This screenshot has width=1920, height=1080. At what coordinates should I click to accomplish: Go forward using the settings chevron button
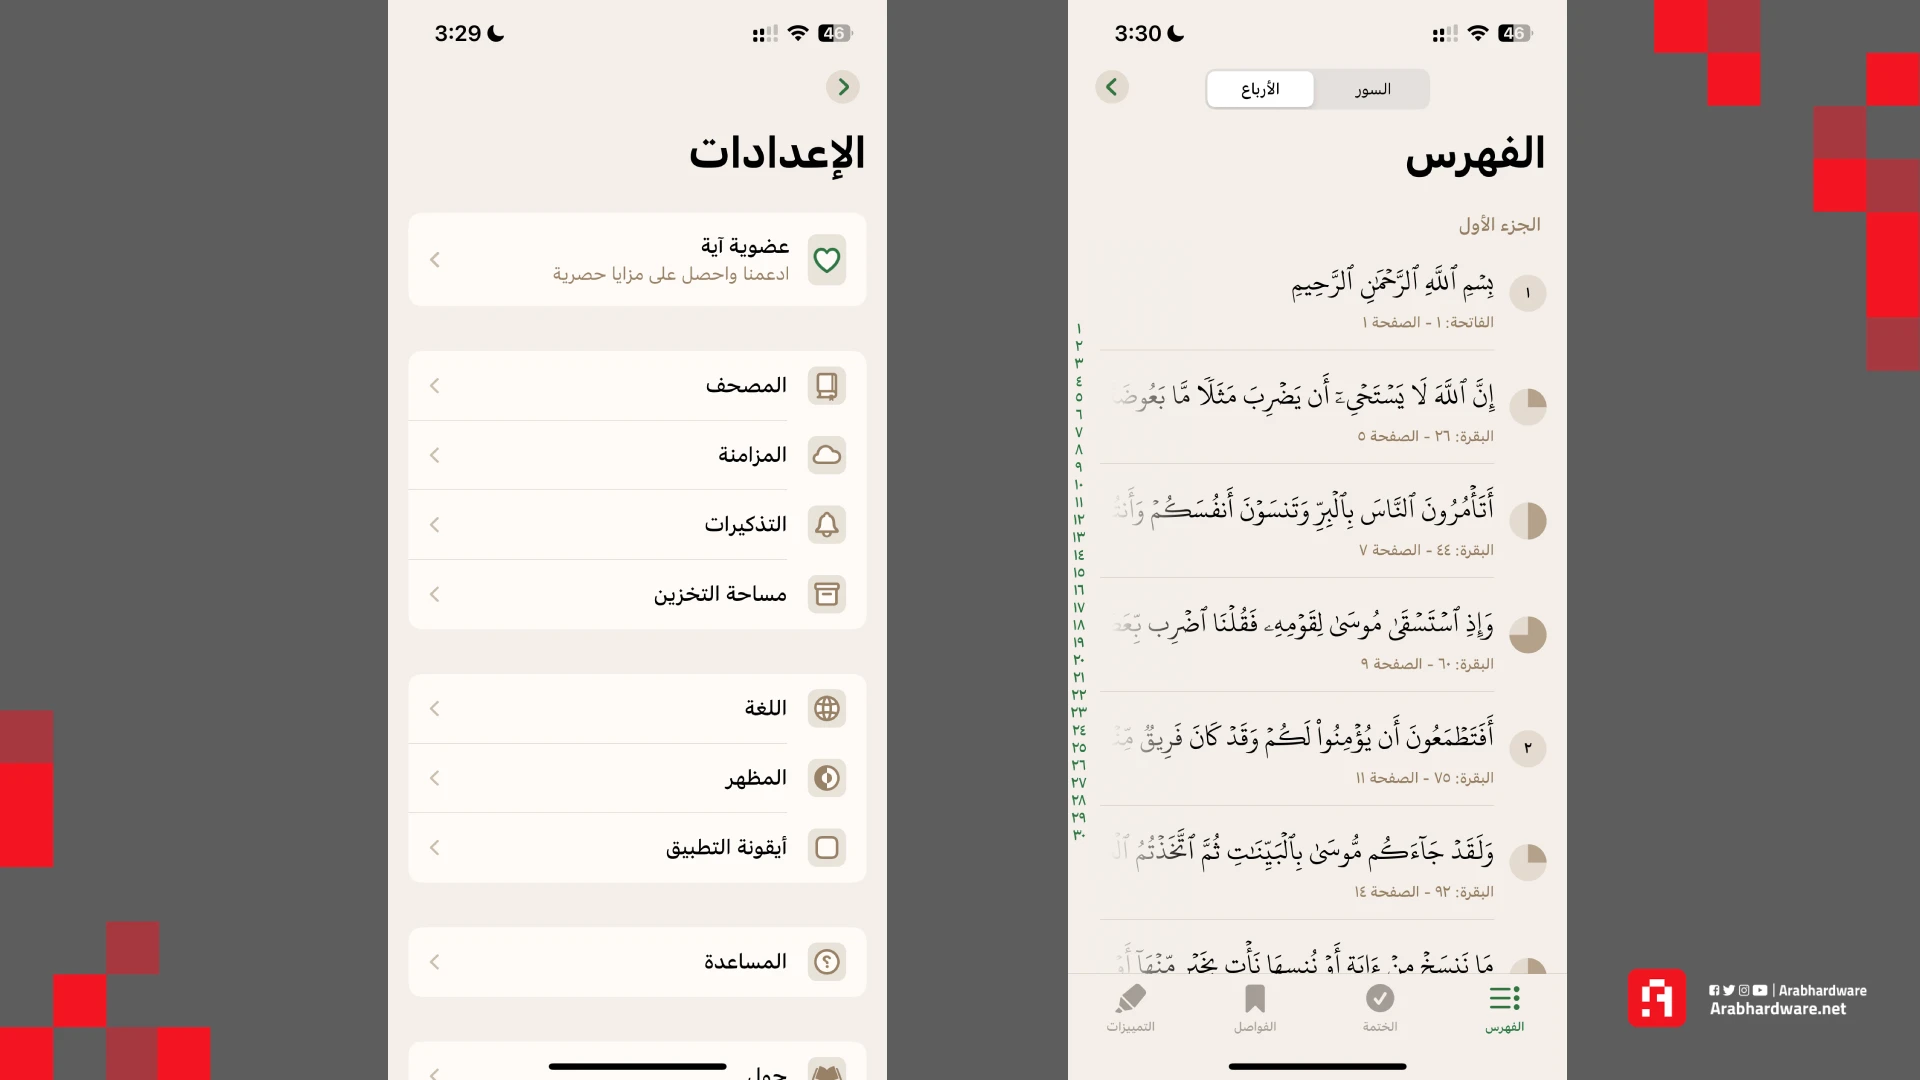pyautogui.click(x=843, y=87)
